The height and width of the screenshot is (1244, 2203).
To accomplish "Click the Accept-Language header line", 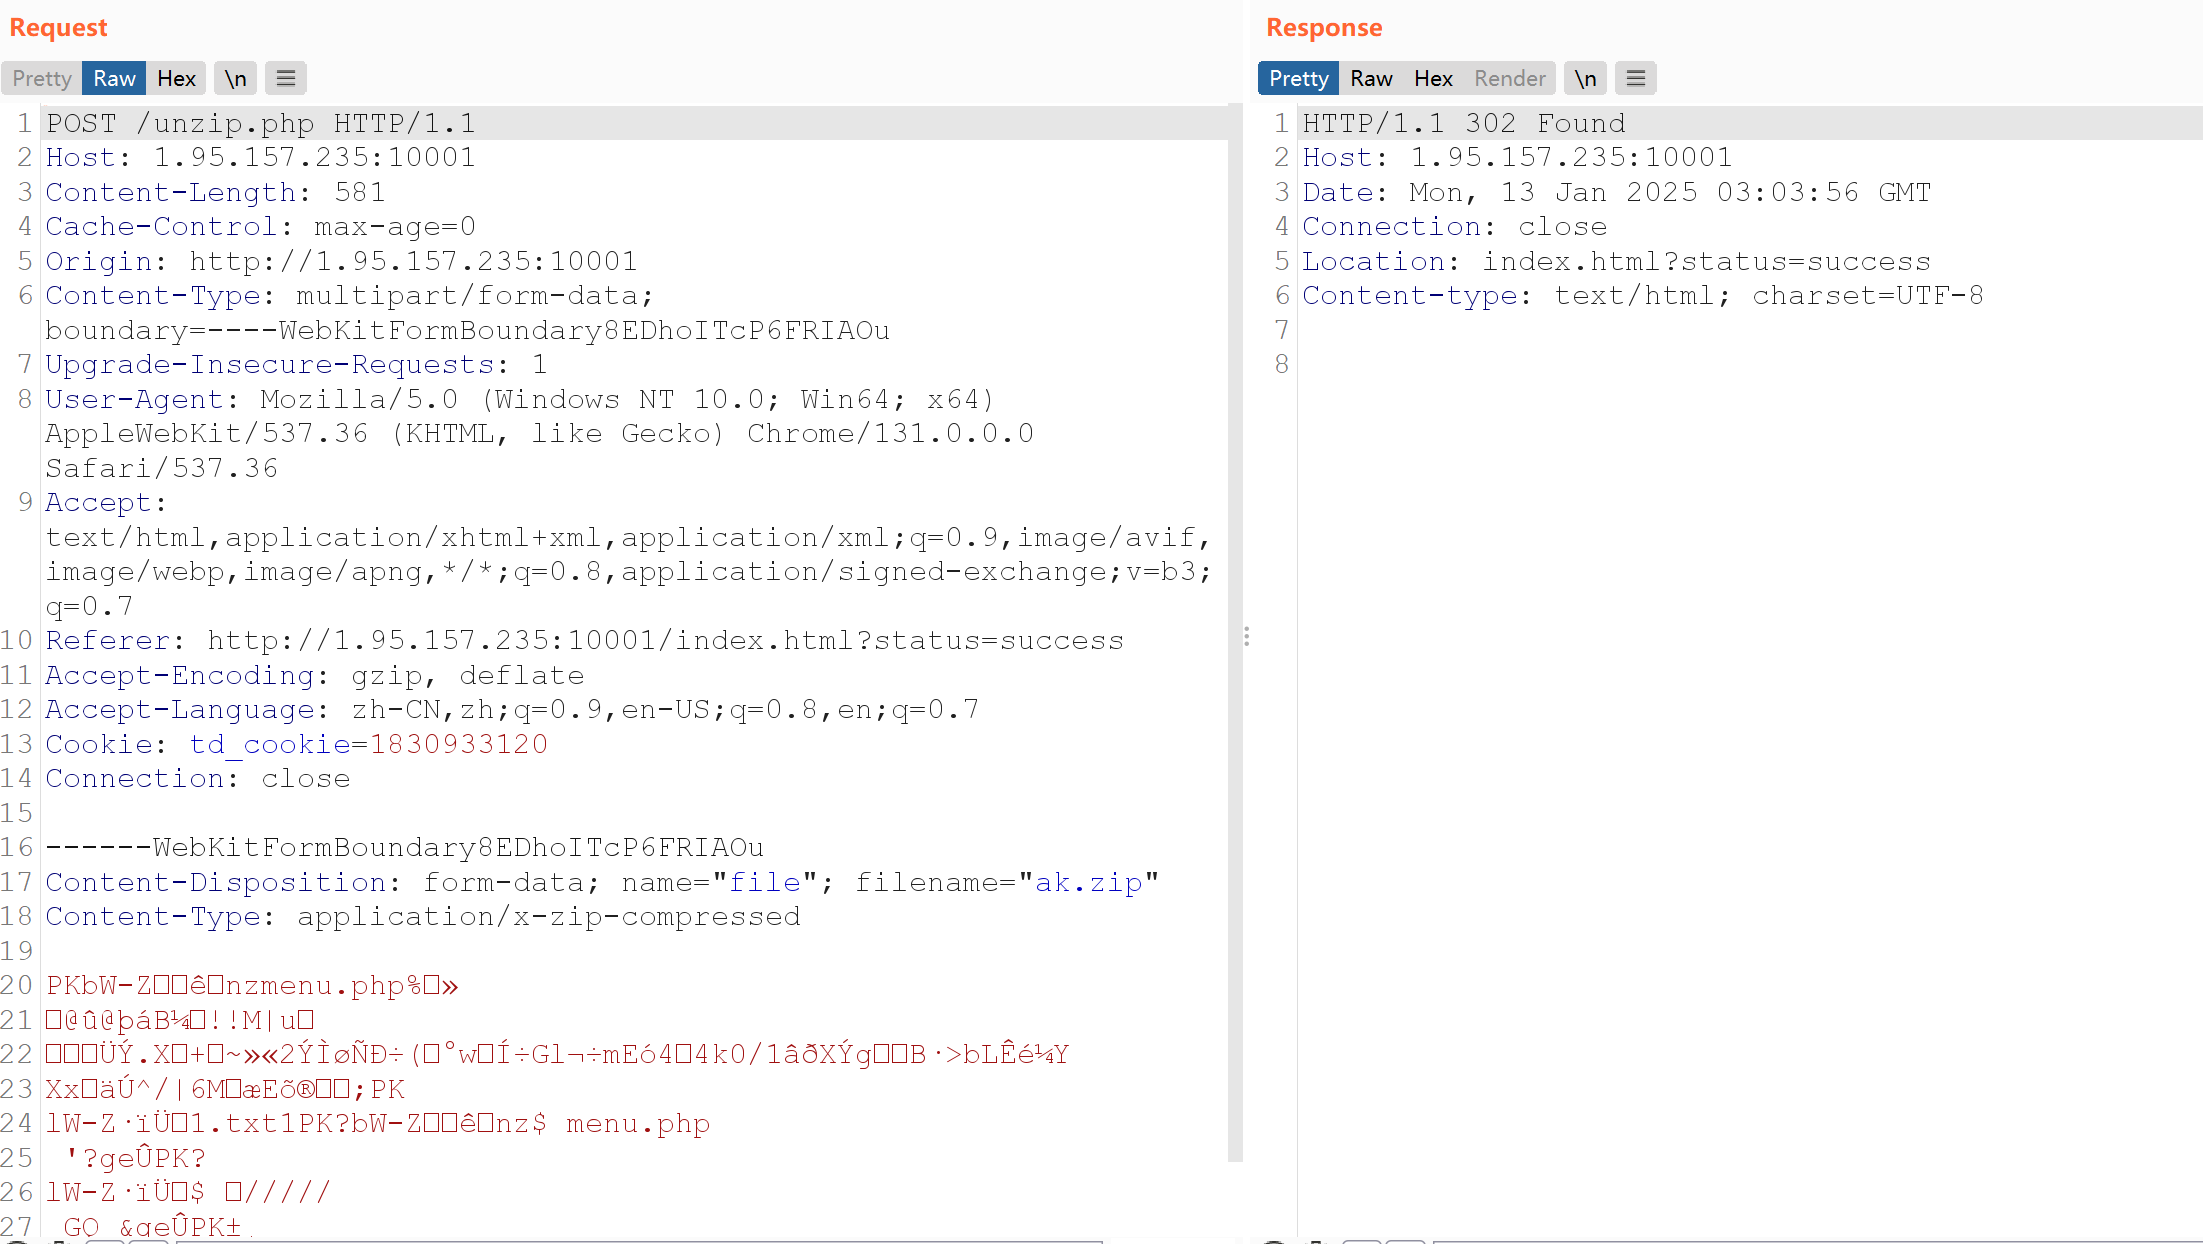I will pyautogui.click(x=512, y=710).
